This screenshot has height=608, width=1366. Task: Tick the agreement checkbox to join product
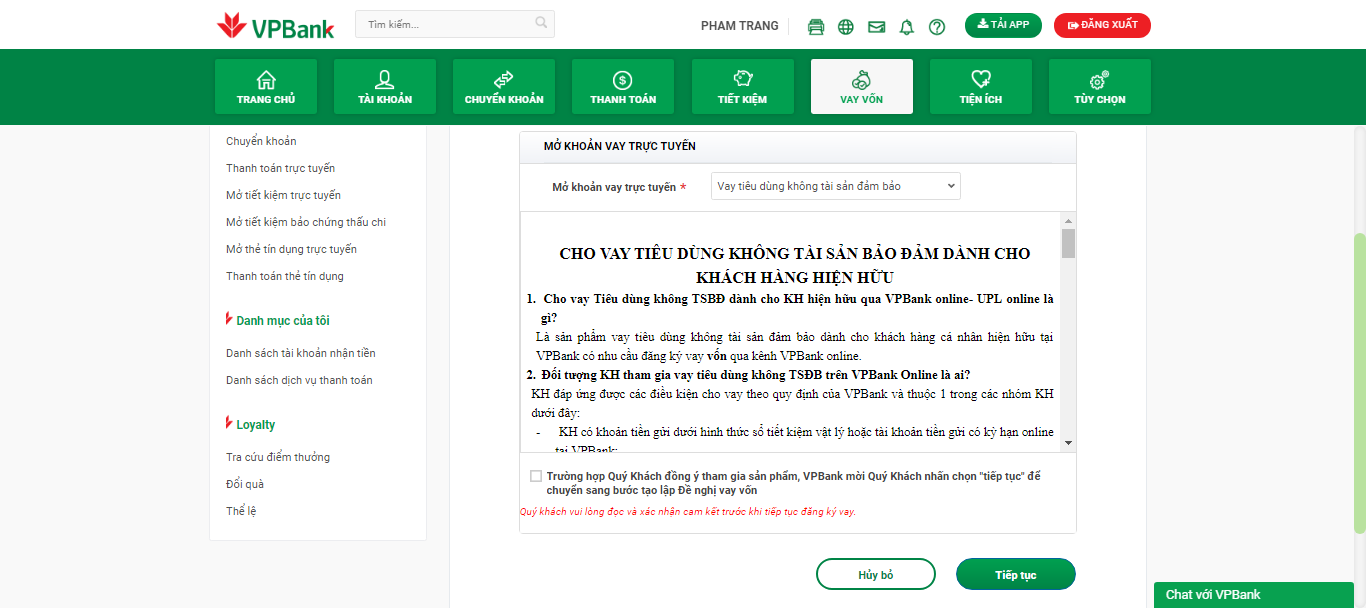tap(536, 476)
